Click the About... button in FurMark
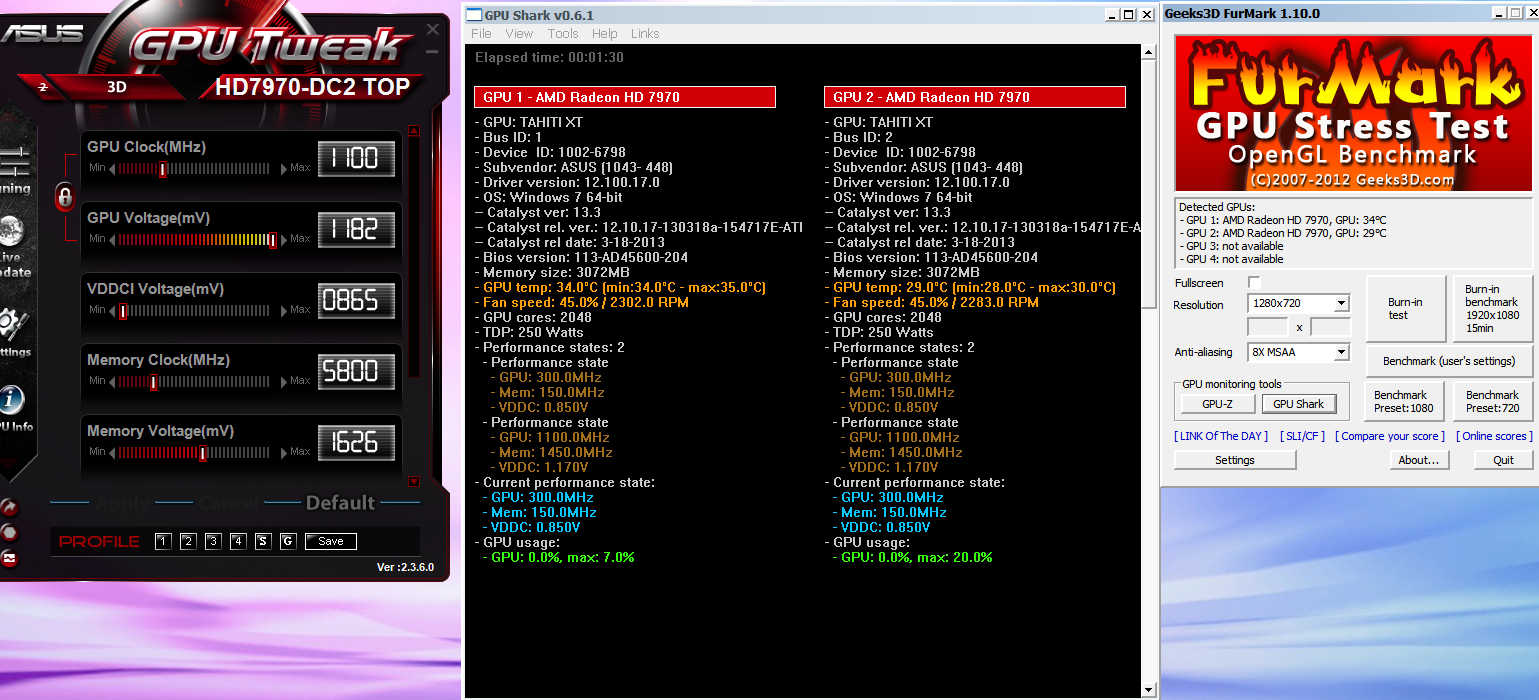This screenshot has width=1539, height=700. 1418,460
